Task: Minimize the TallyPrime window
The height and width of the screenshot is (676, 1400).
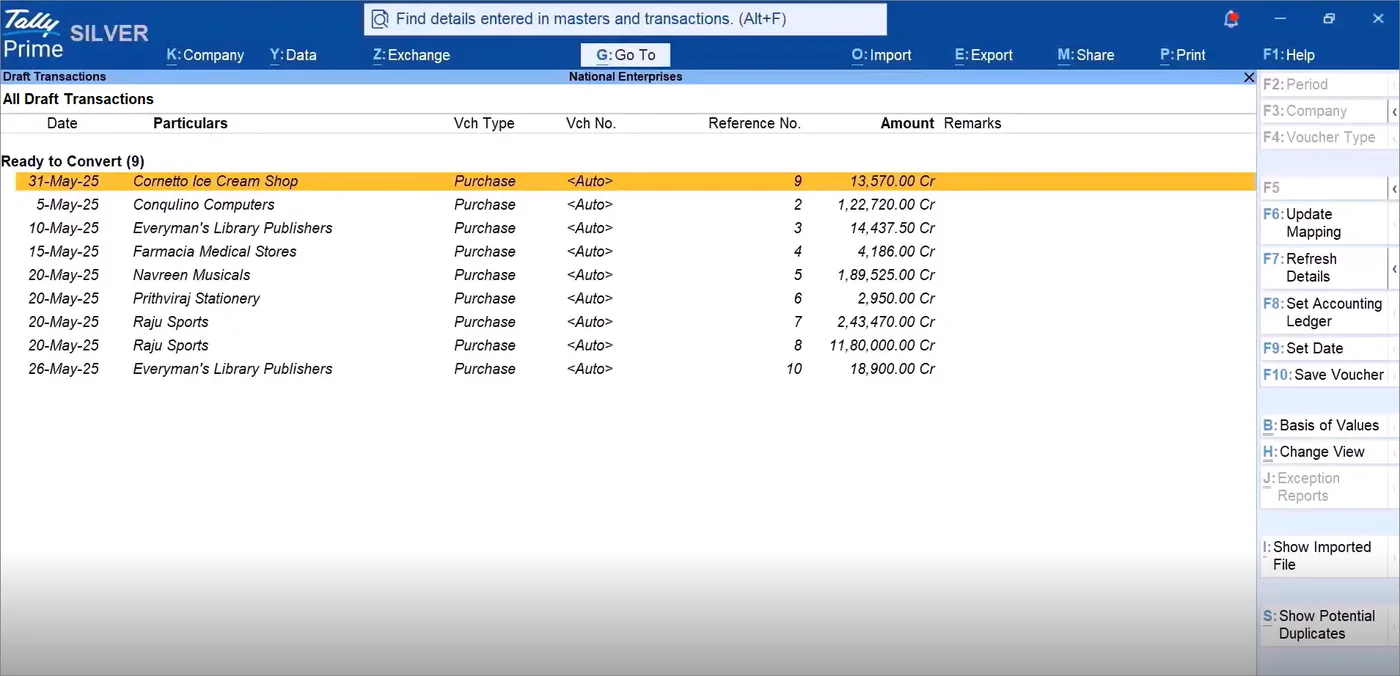Action: coord(1281,18)
